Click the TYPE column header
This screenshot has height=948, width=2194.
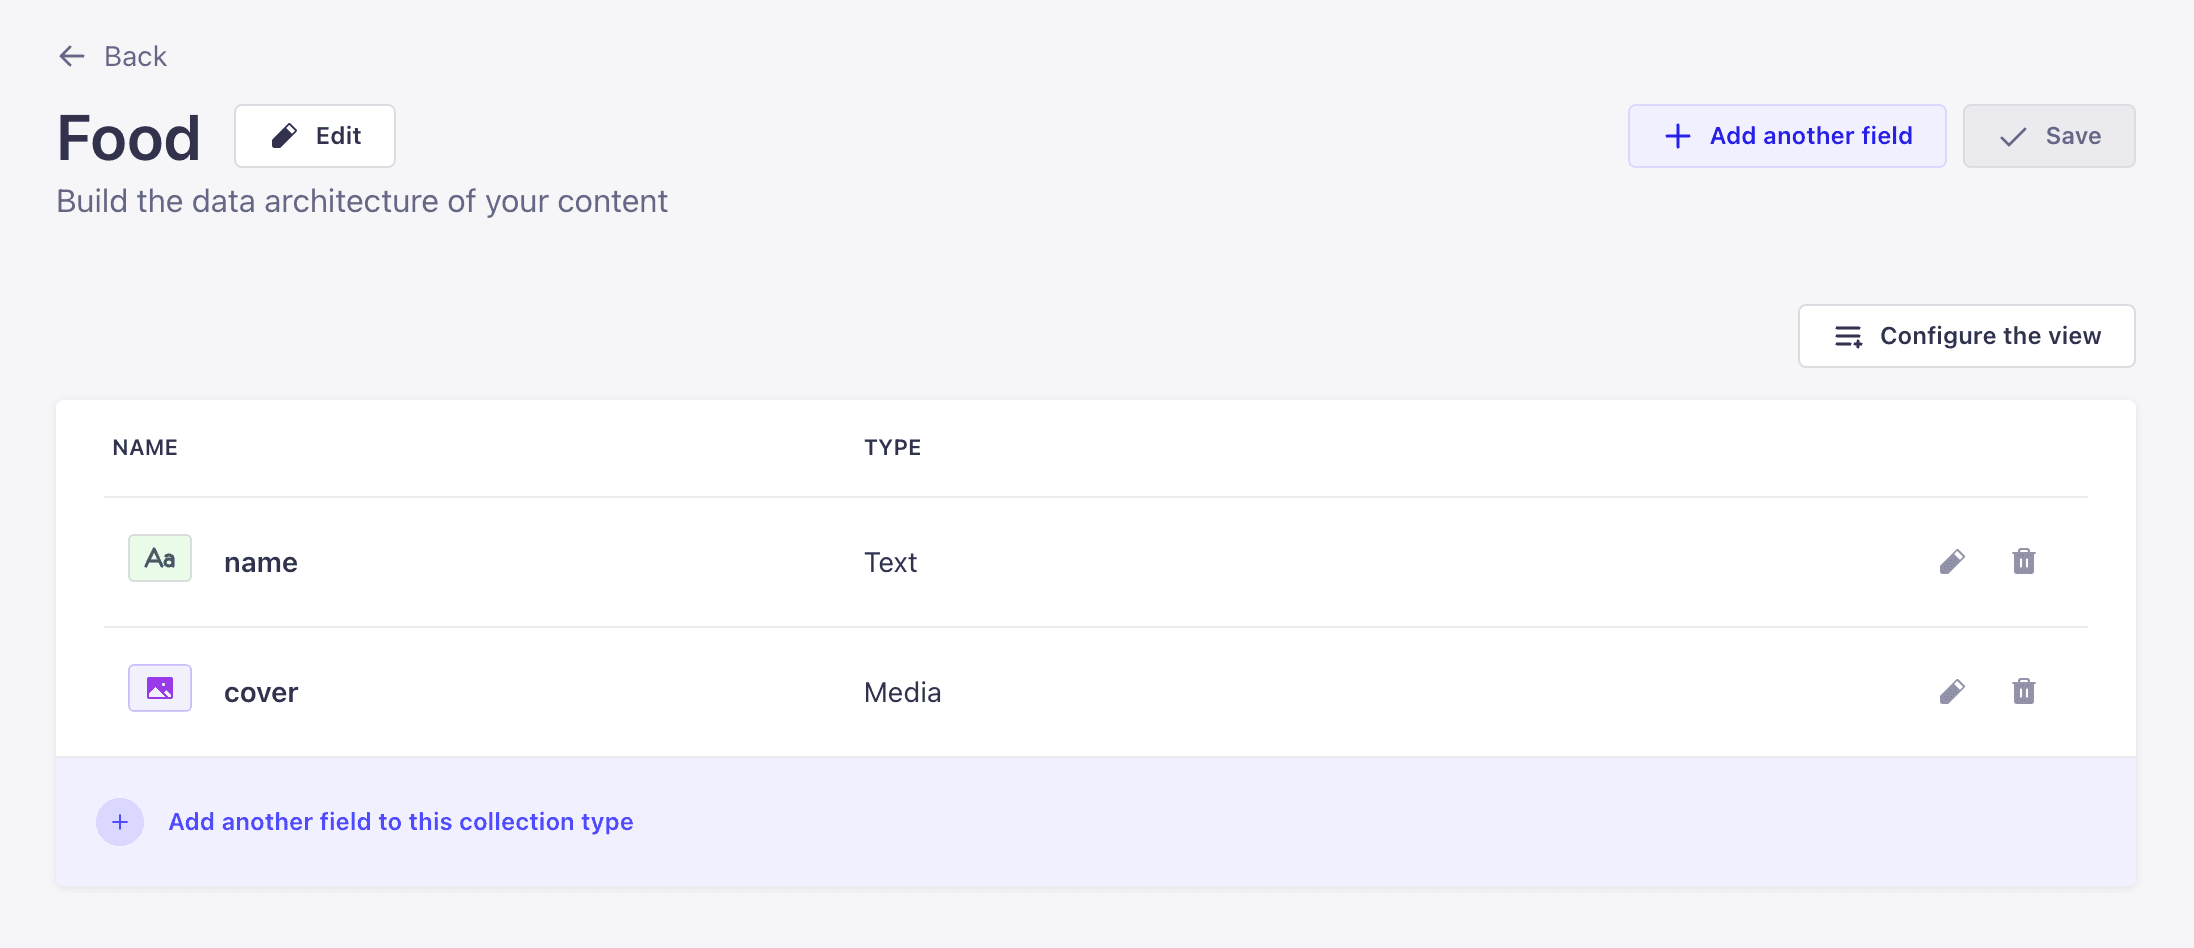(893, 448)
